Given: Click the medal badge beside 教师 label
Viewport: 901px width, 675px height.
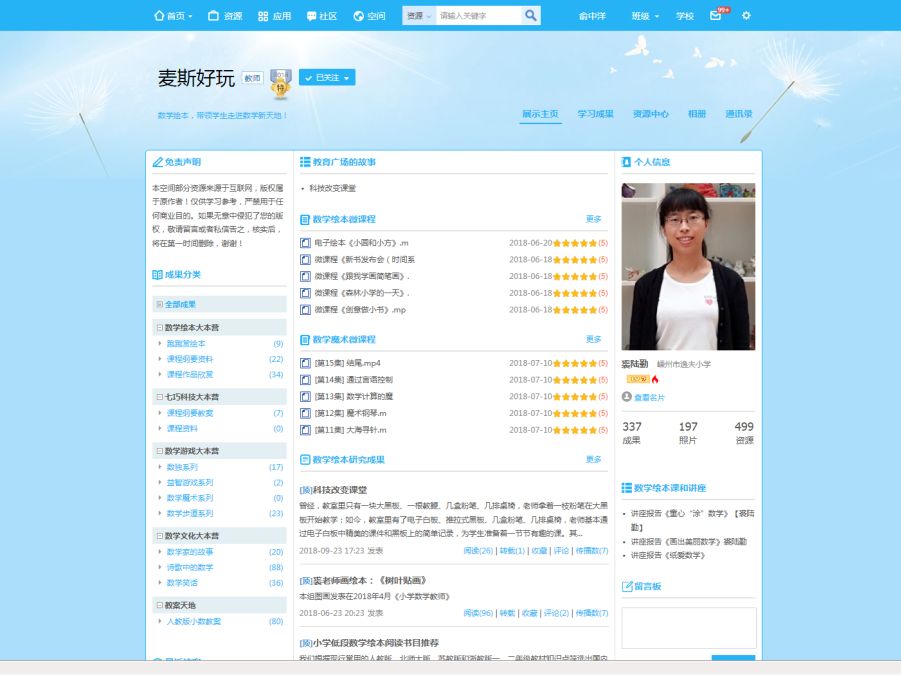Looking at the screenshot, I should (x=281, y=83).
